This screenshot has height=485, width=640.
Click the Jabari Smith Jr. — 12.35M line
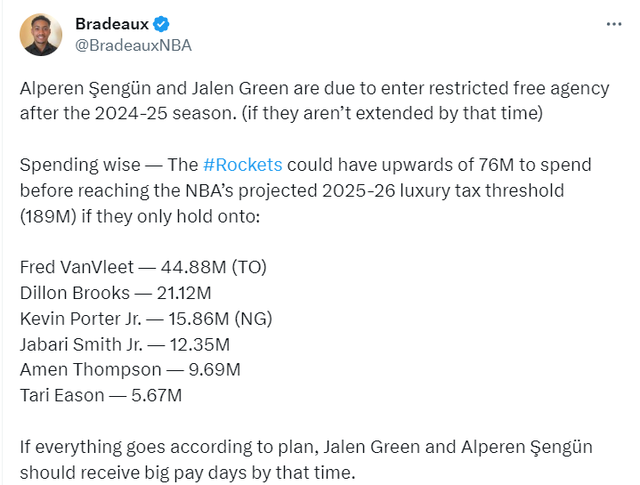point(125,345)
